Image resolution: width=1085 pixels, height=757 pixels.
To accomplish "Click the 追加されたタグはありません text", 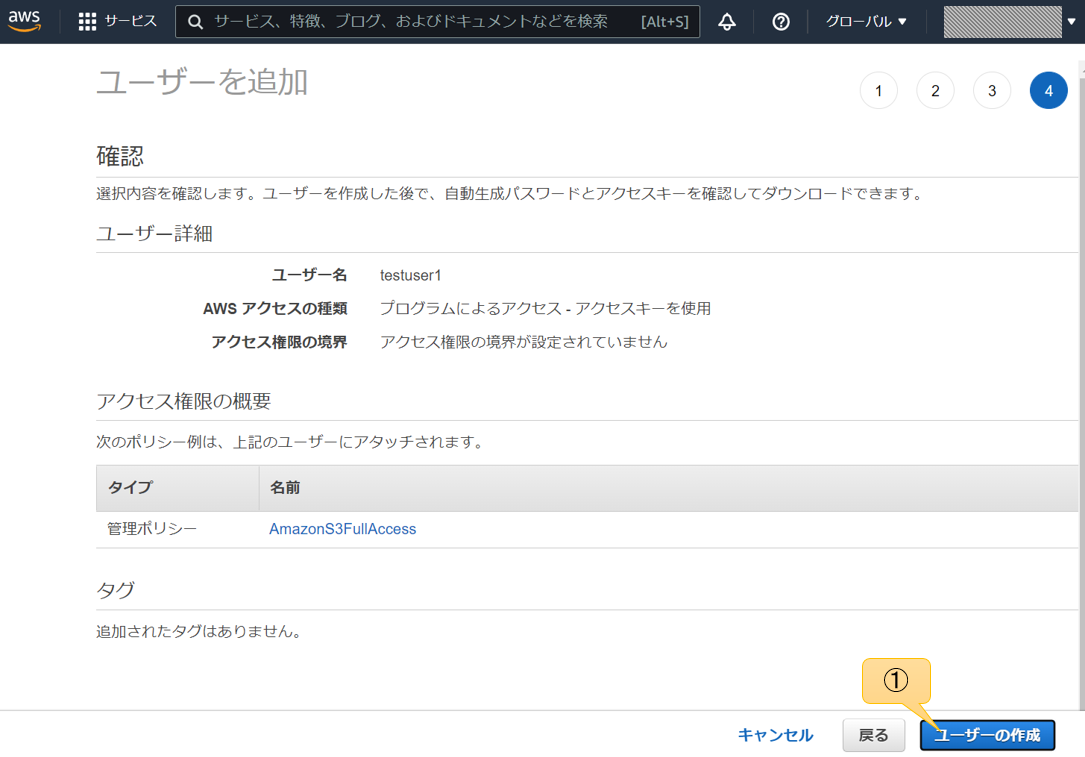I will click(x=199, y=631).
